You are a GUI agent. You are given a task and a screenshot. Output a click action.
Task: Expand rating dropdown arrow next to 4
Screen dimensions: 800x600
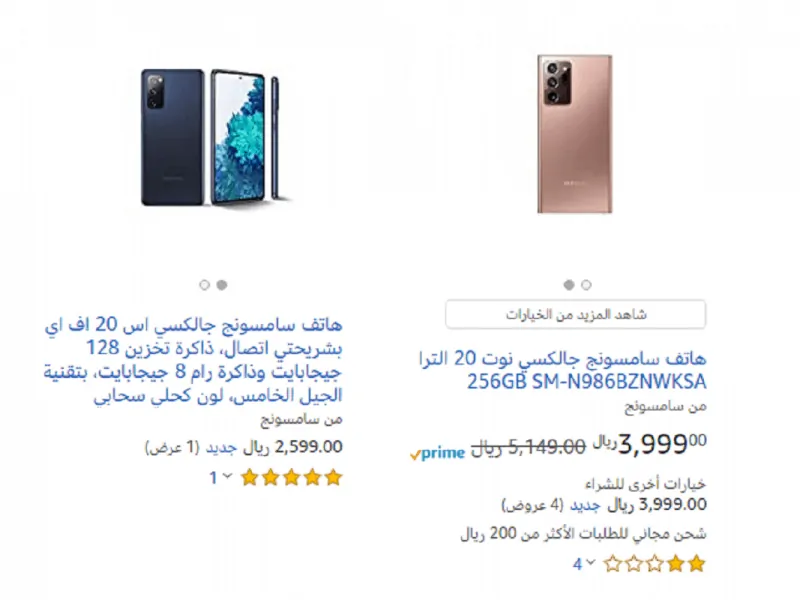click(x=591, y=562)
